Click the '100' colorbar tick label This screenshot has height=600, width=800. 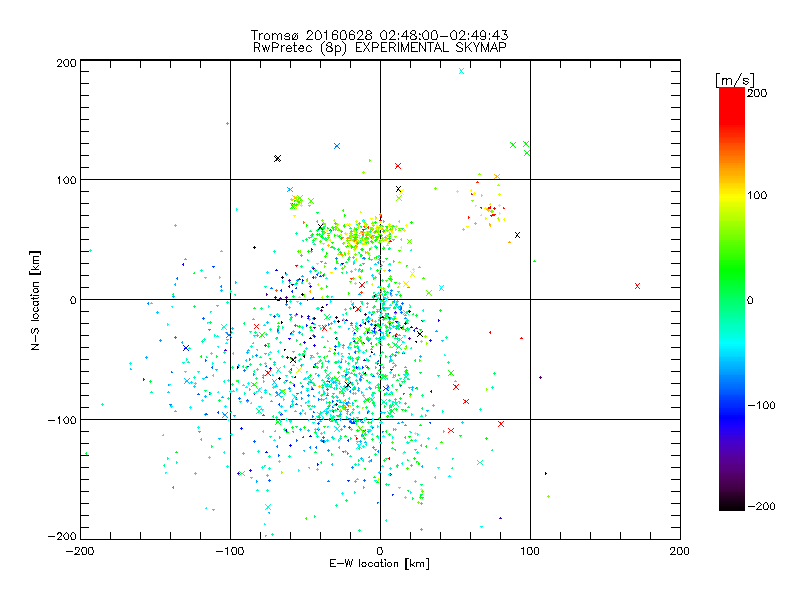(x=757, y=195)
